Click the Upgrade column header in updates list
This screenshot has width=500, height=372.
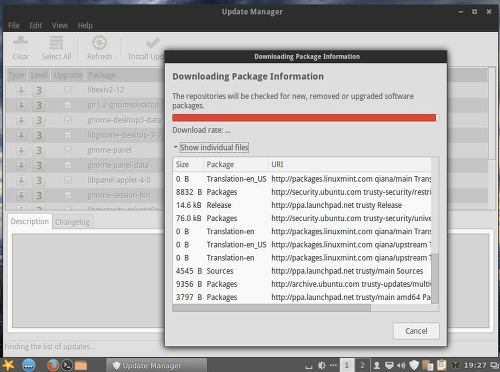pos(68,75)
